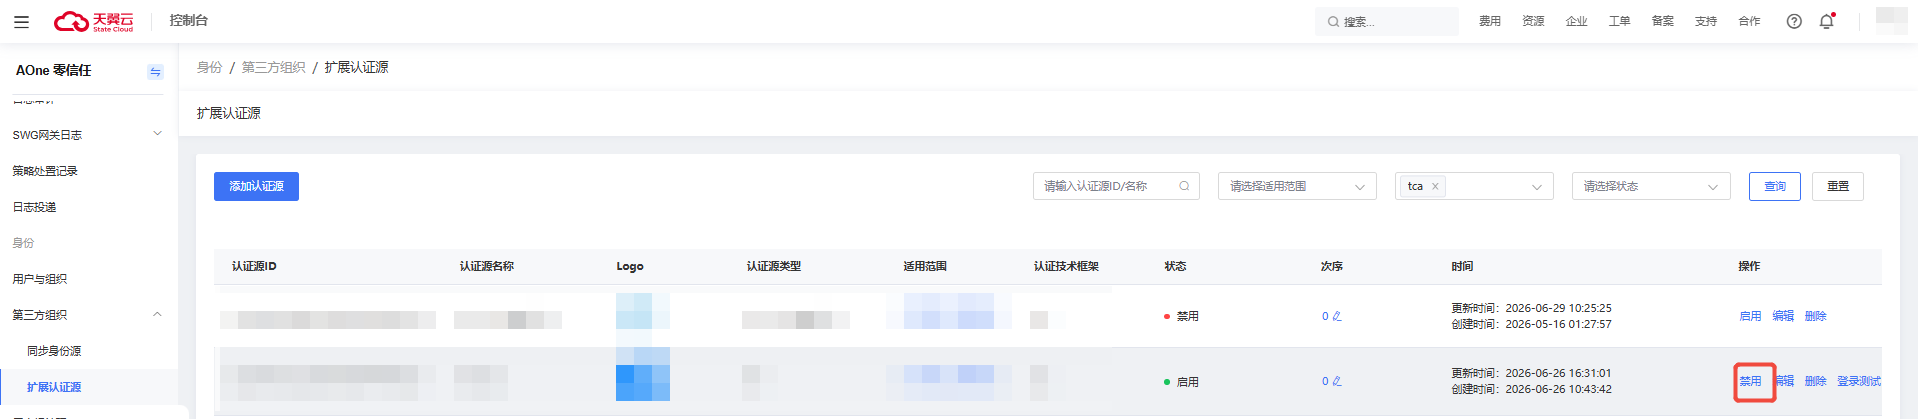This screenshot has height=419, width=1918.
Task: Edit order of the enabled row
Action: 1337,381
